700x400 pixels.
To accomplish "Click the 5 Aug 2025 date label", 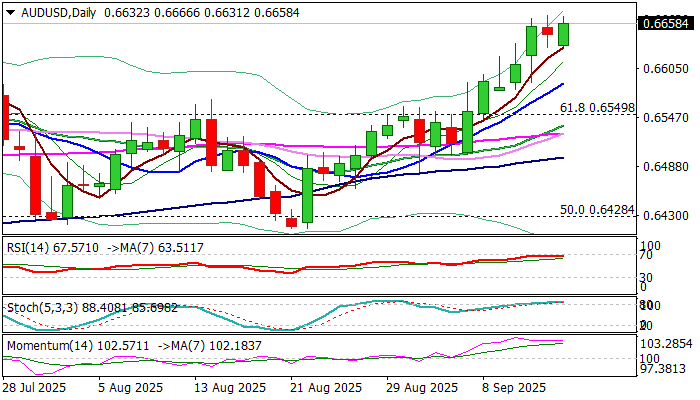I will click(136, 387).
